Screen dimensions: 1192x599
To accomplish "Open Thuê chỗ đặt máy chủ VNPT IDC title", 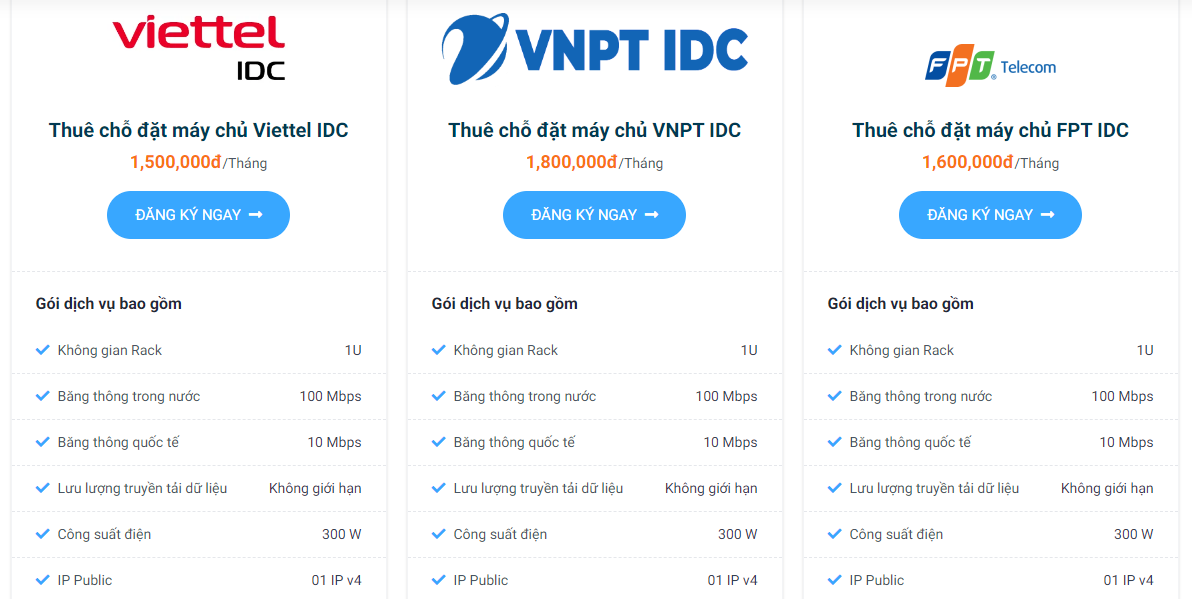I will pos(594,130).
